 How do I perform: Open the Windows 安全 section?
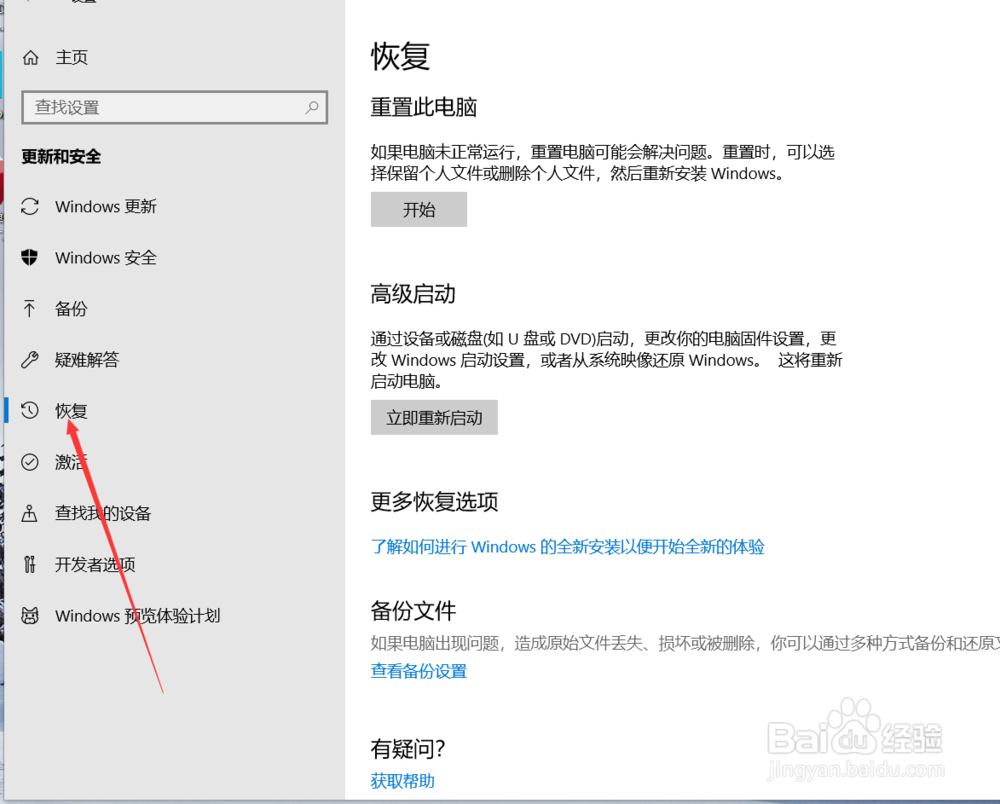pyautogui.click(x=106, y=258)
